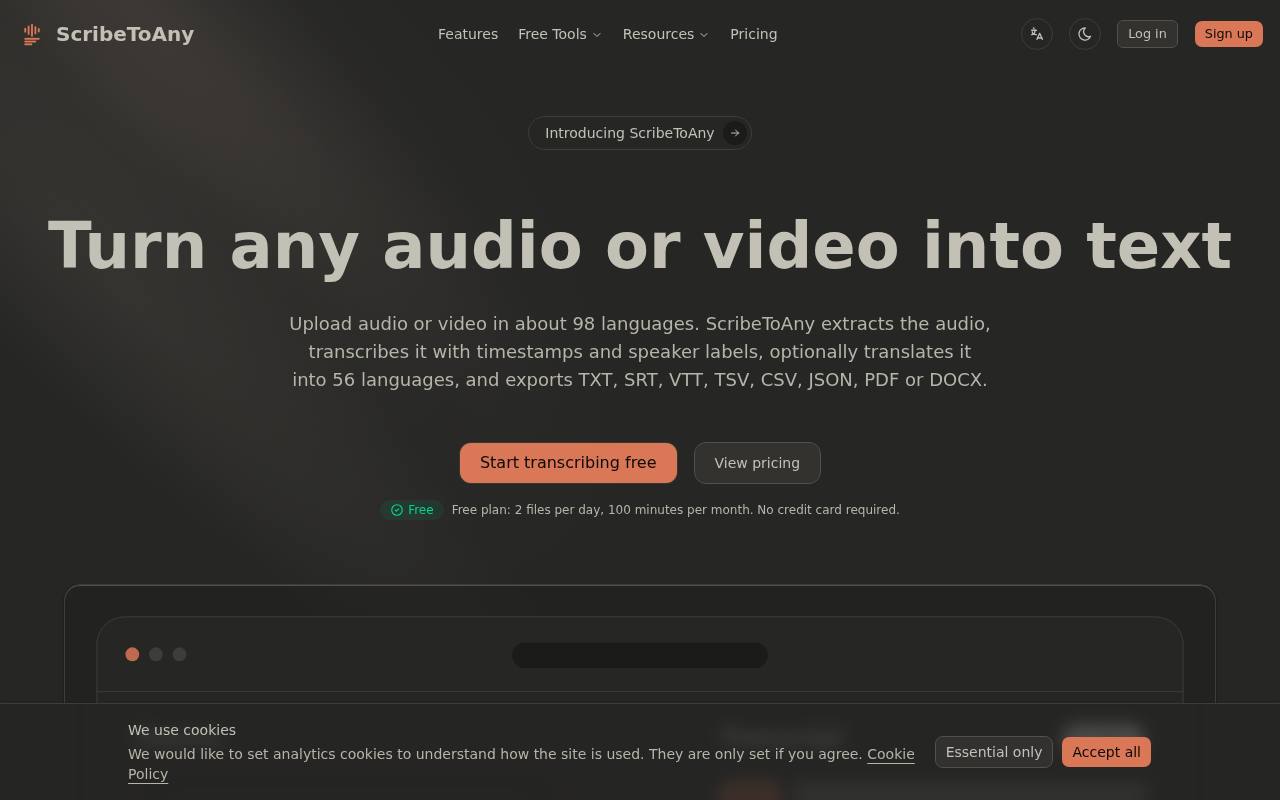
Task: Click the dark address bar in demo window
Action: pyautogui.click(x=640, y=655)
